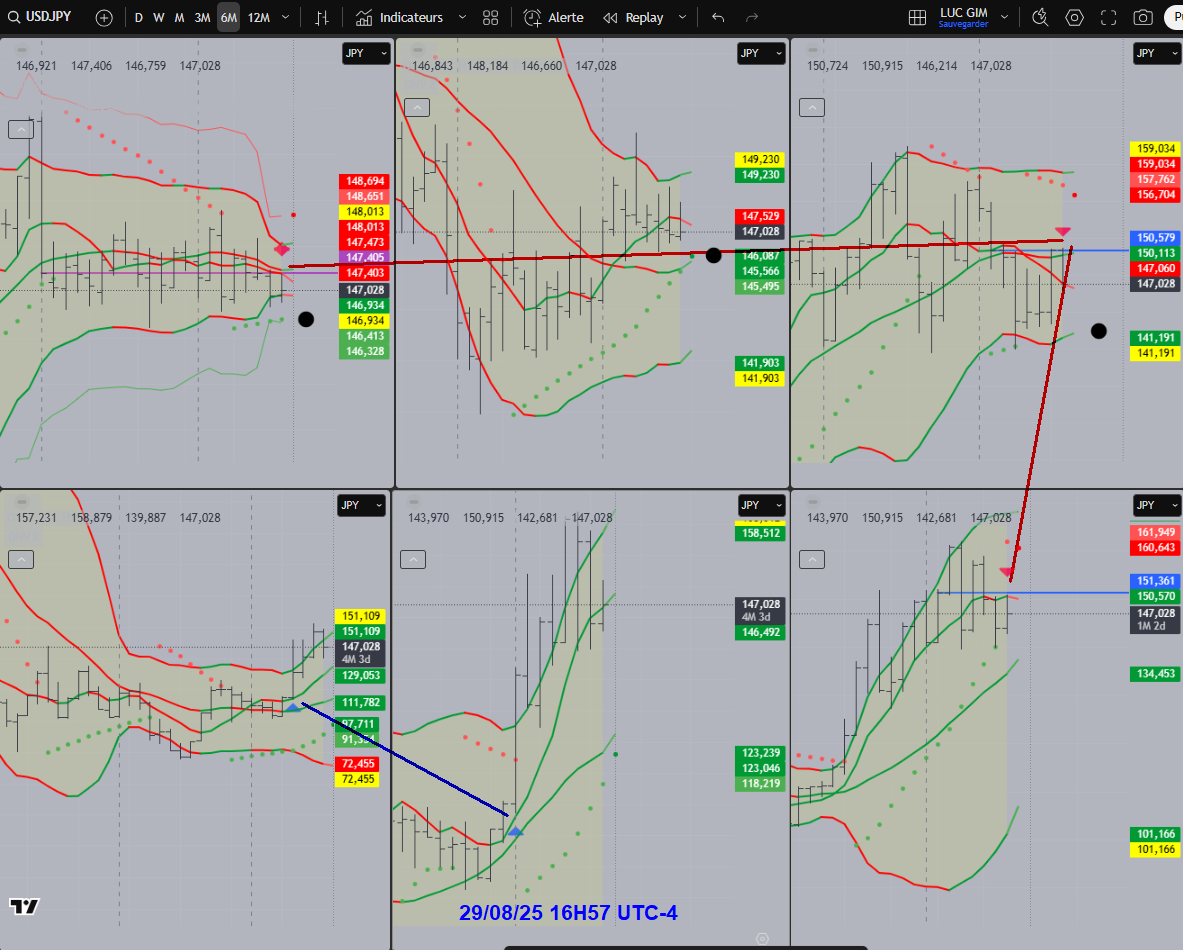
Task: Undo the last chart action
Action: click(x=718, y=17)
